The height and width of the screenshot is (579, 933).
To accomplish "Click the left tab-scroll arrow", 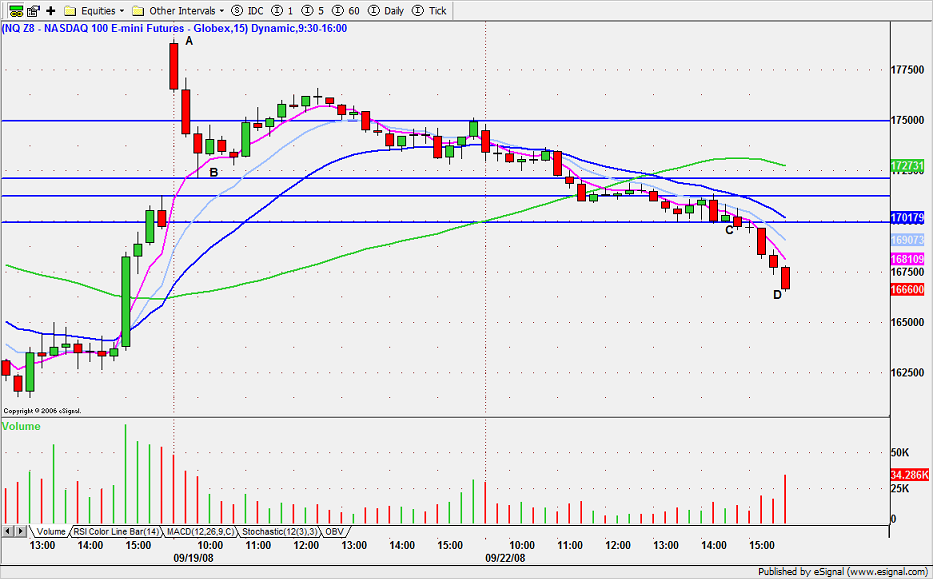I will [8, 531].
